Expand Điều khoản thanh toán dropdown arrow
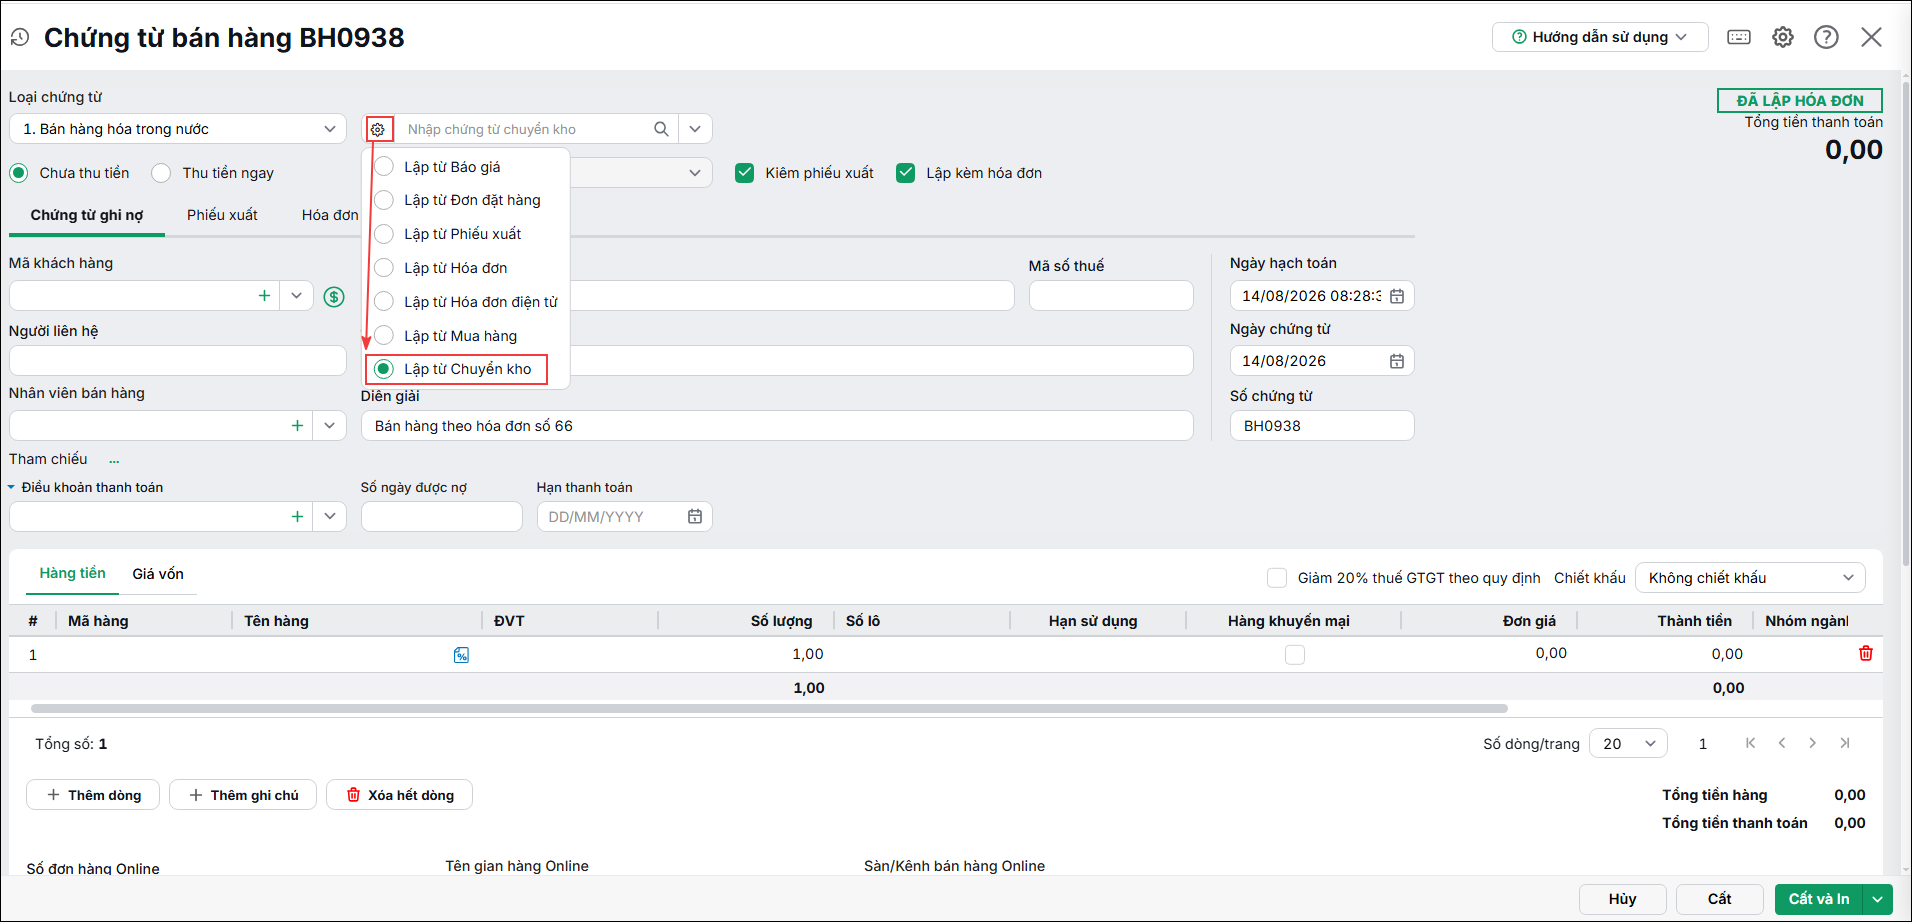The height and width of the screenshot is (922, 1912). point(329,517)
